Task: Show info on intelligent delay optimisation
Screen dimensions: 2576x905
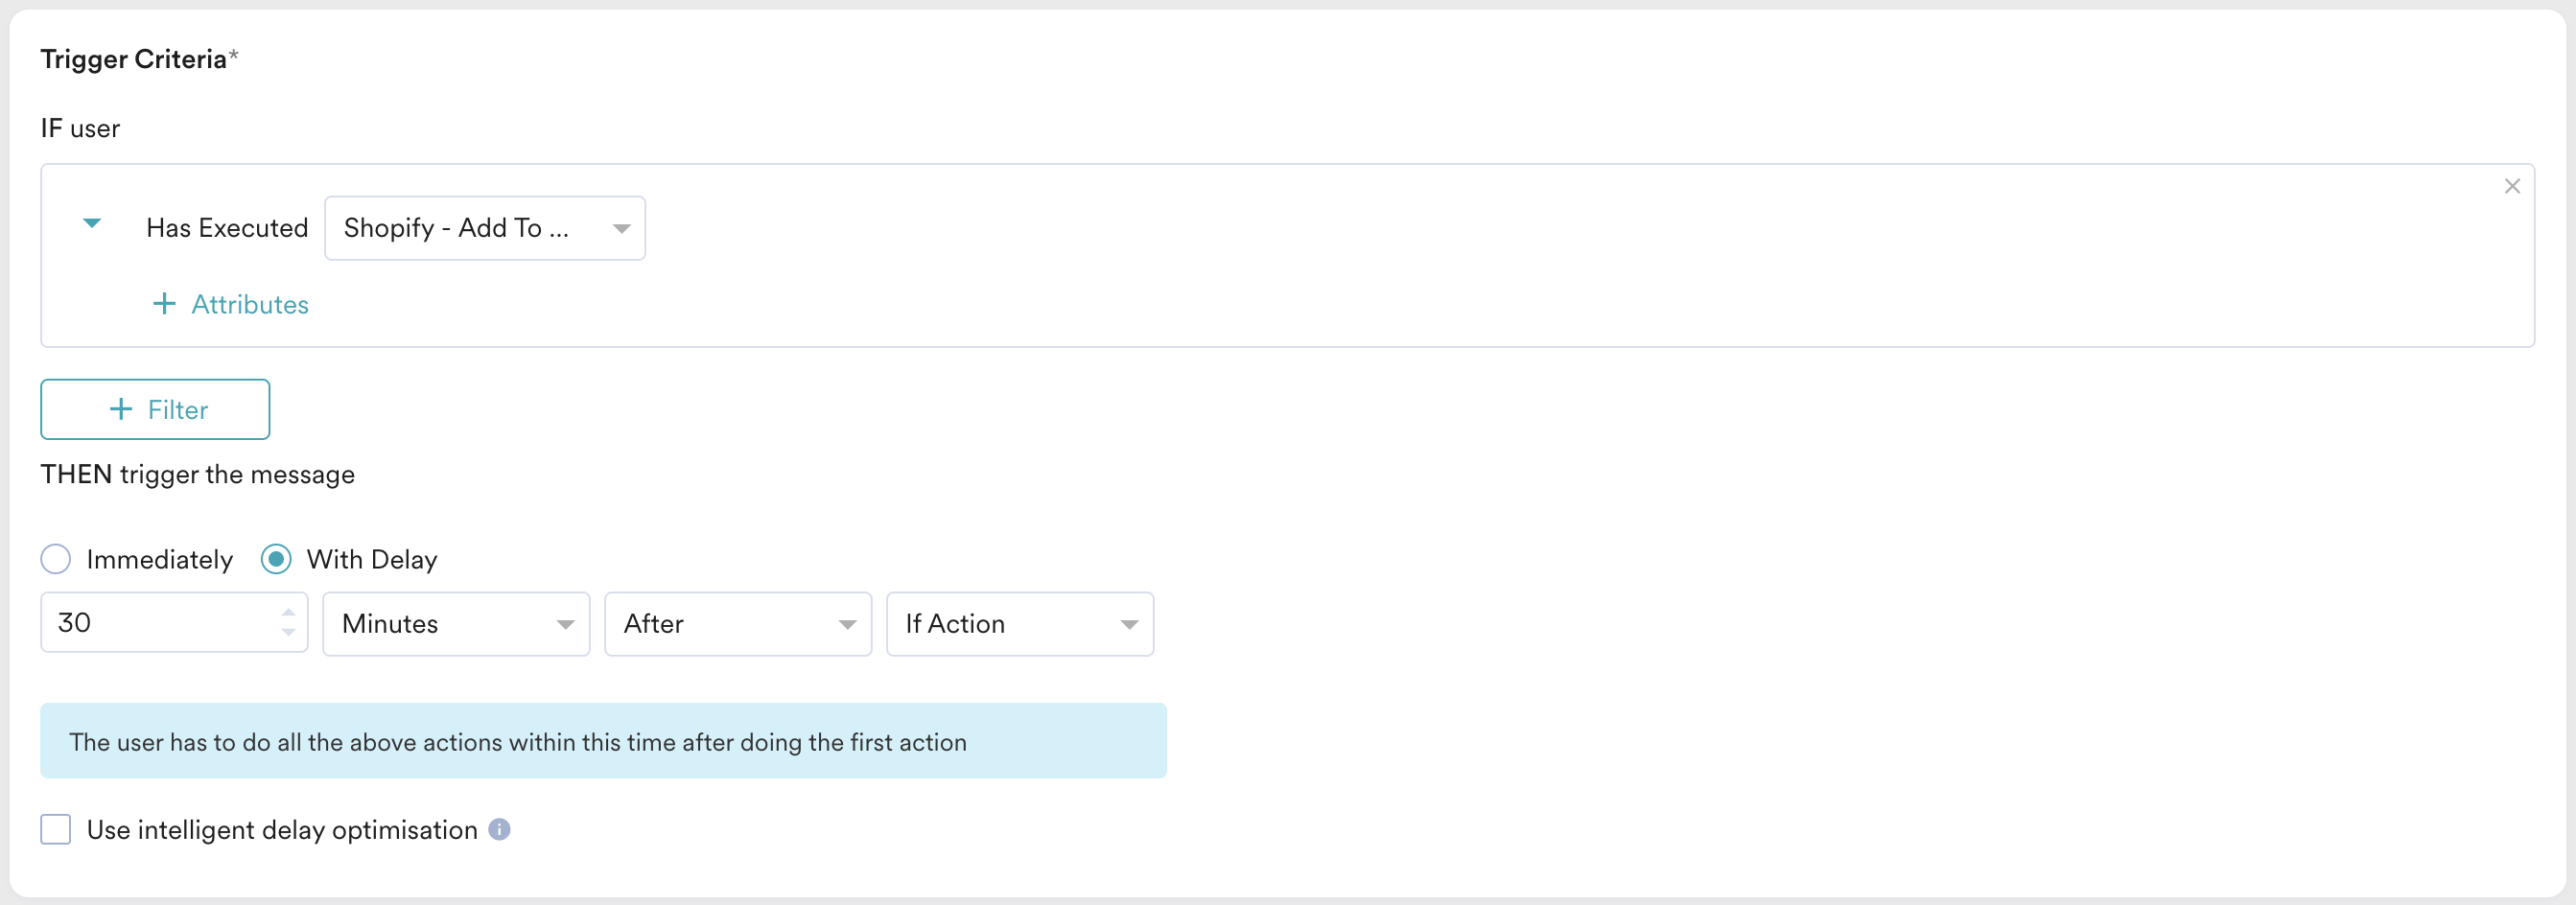Action: [500, 830]
